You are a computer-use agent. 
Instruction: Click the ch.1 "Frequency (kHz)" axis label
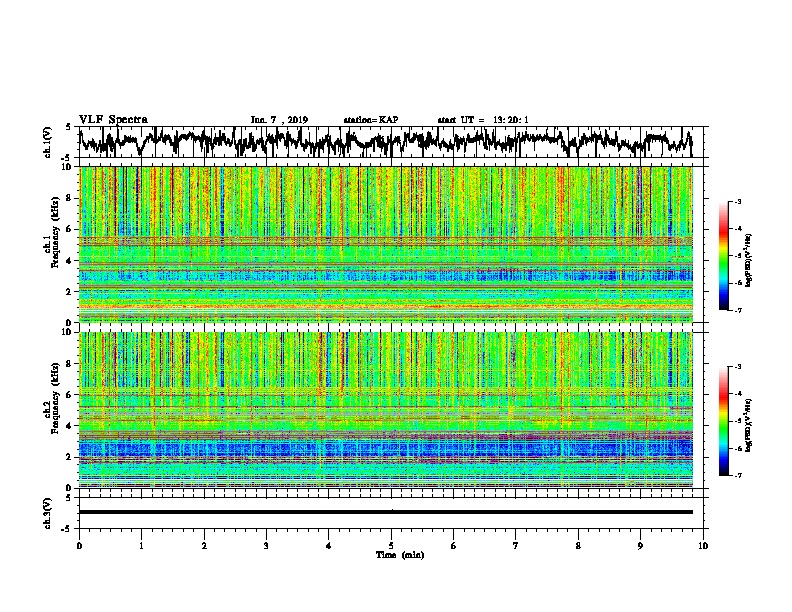(x=54, y=233)
